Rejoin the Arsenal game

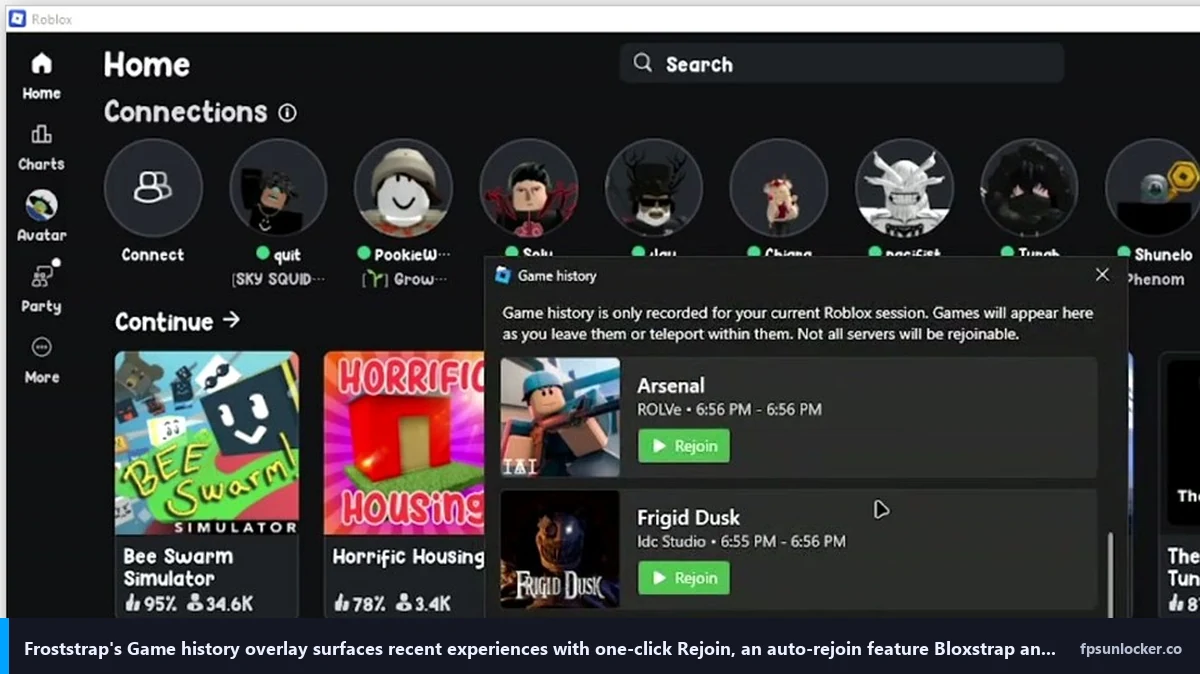tap(684, 446)
